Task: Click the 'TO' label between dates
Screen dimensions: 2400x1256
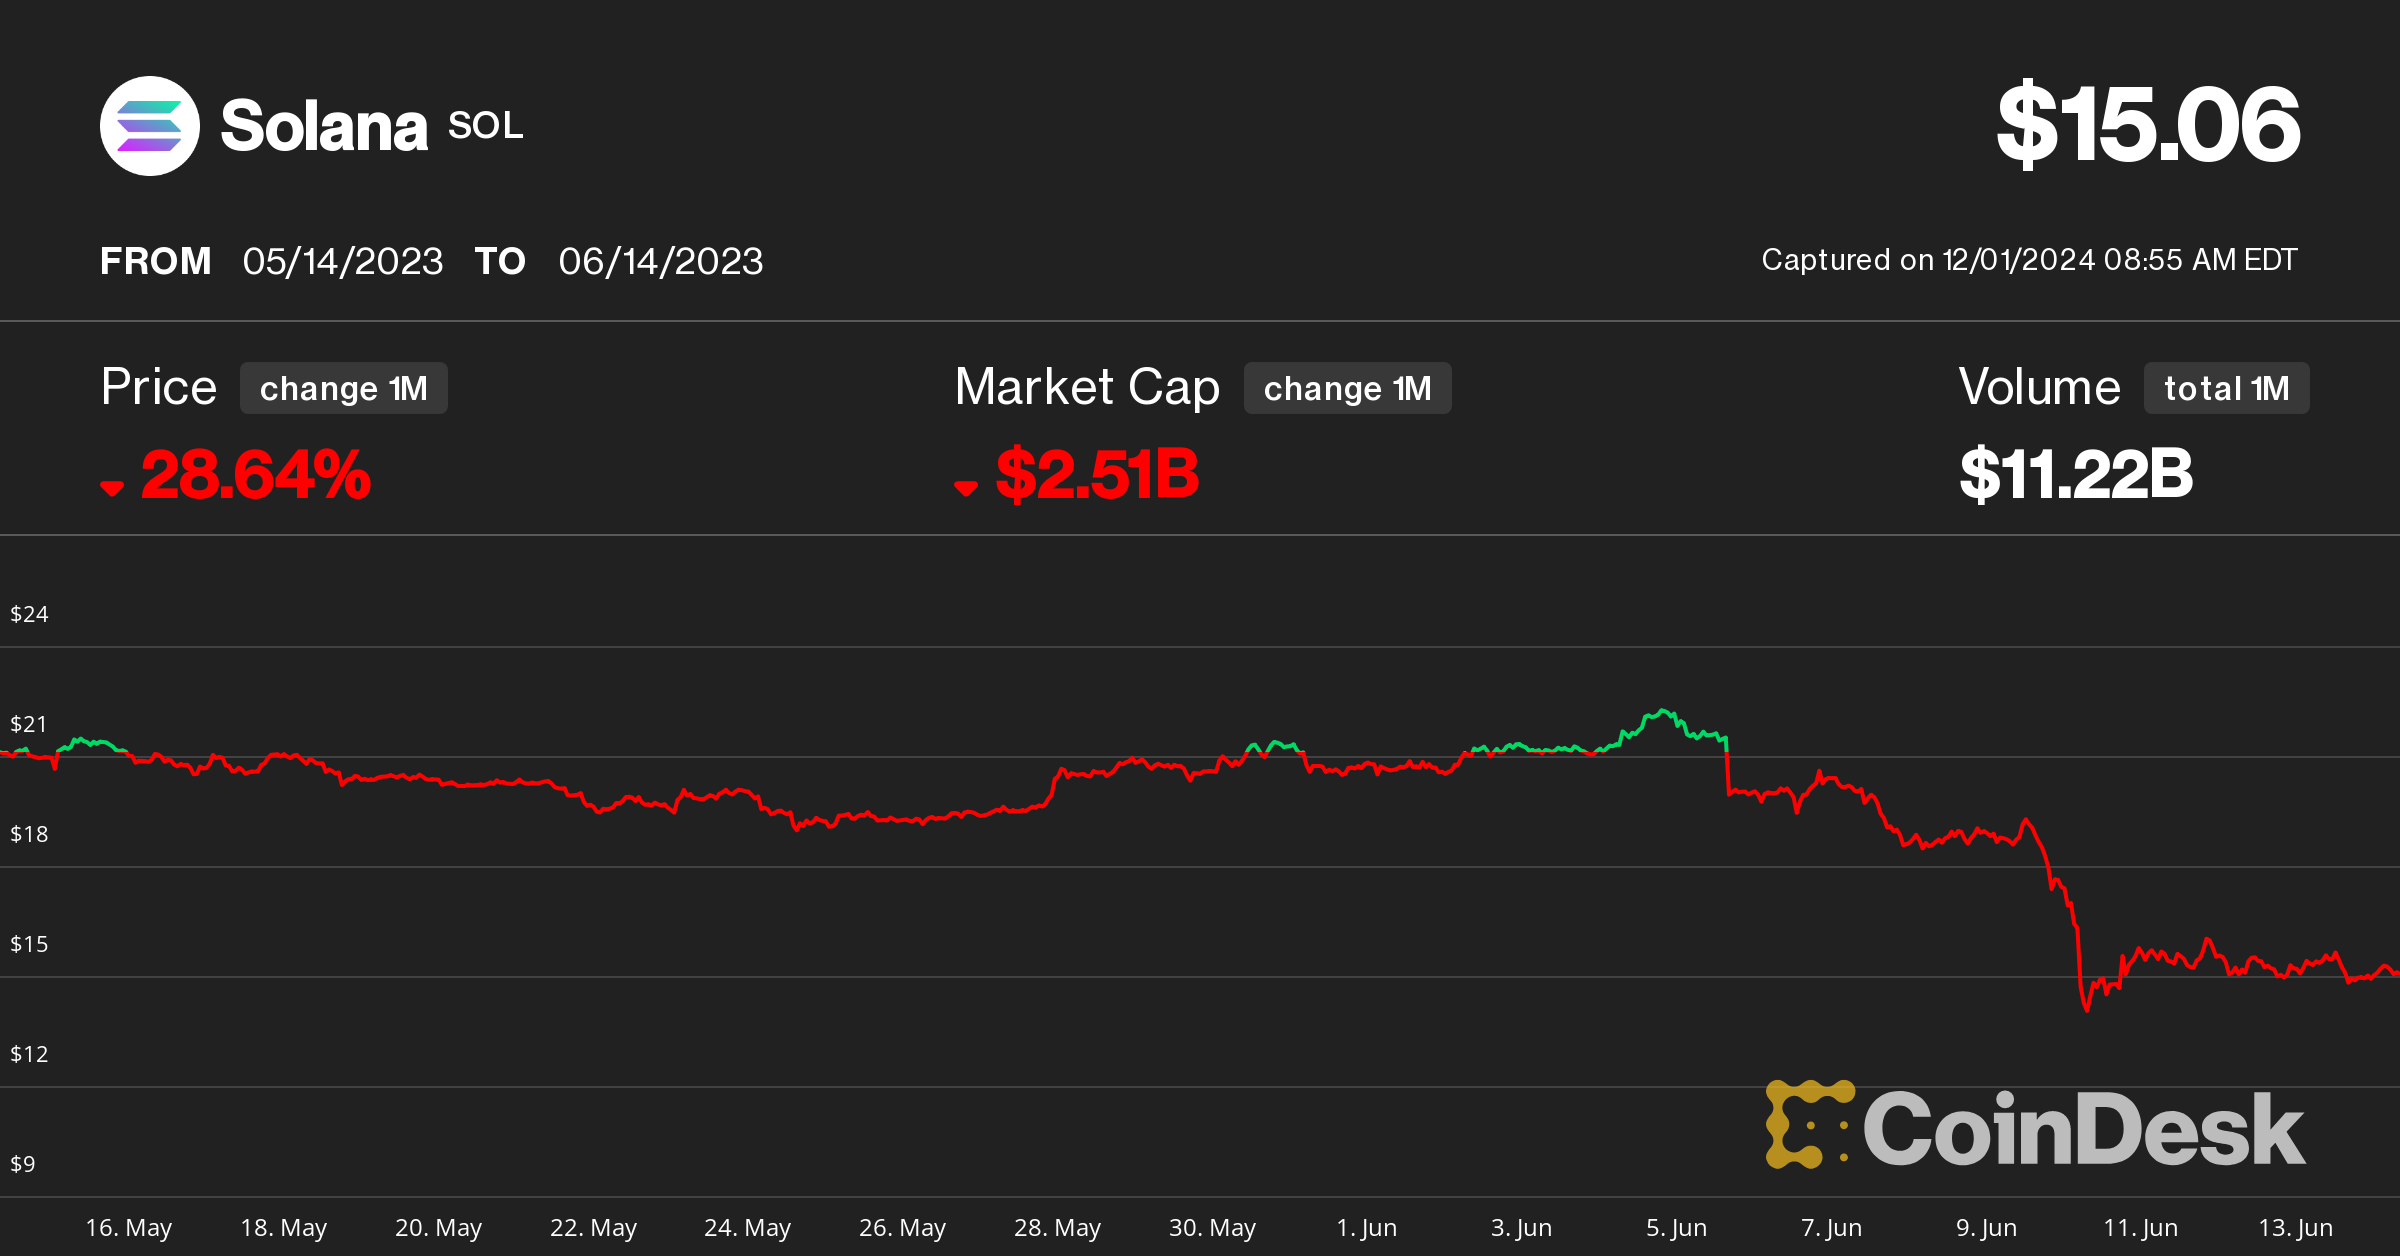Action: [500, 261]
